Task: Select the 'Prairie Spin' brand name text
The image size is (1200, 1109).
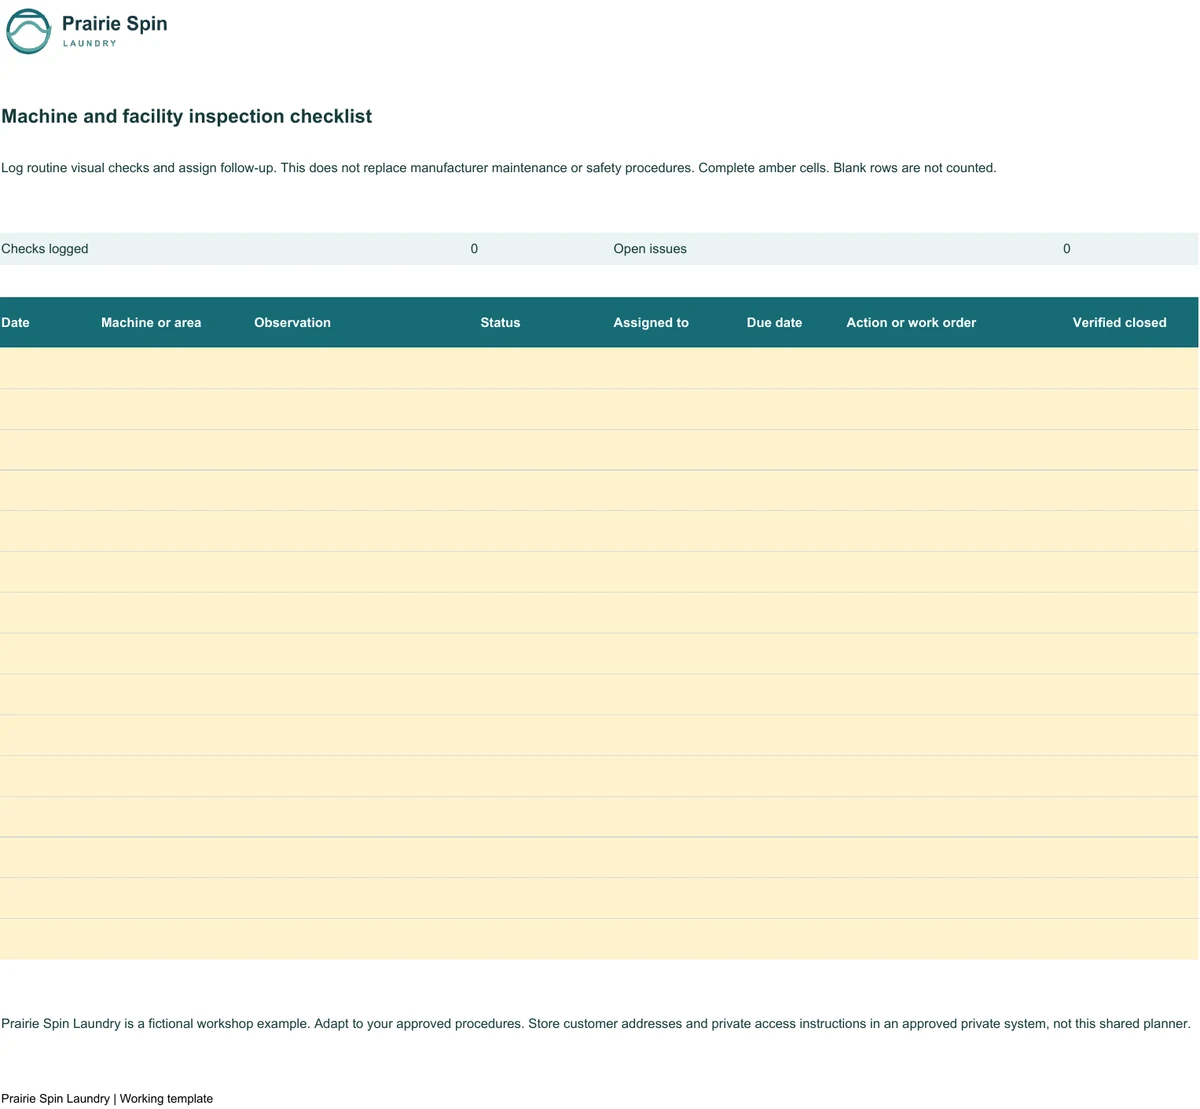Action: tap(114, 24)
